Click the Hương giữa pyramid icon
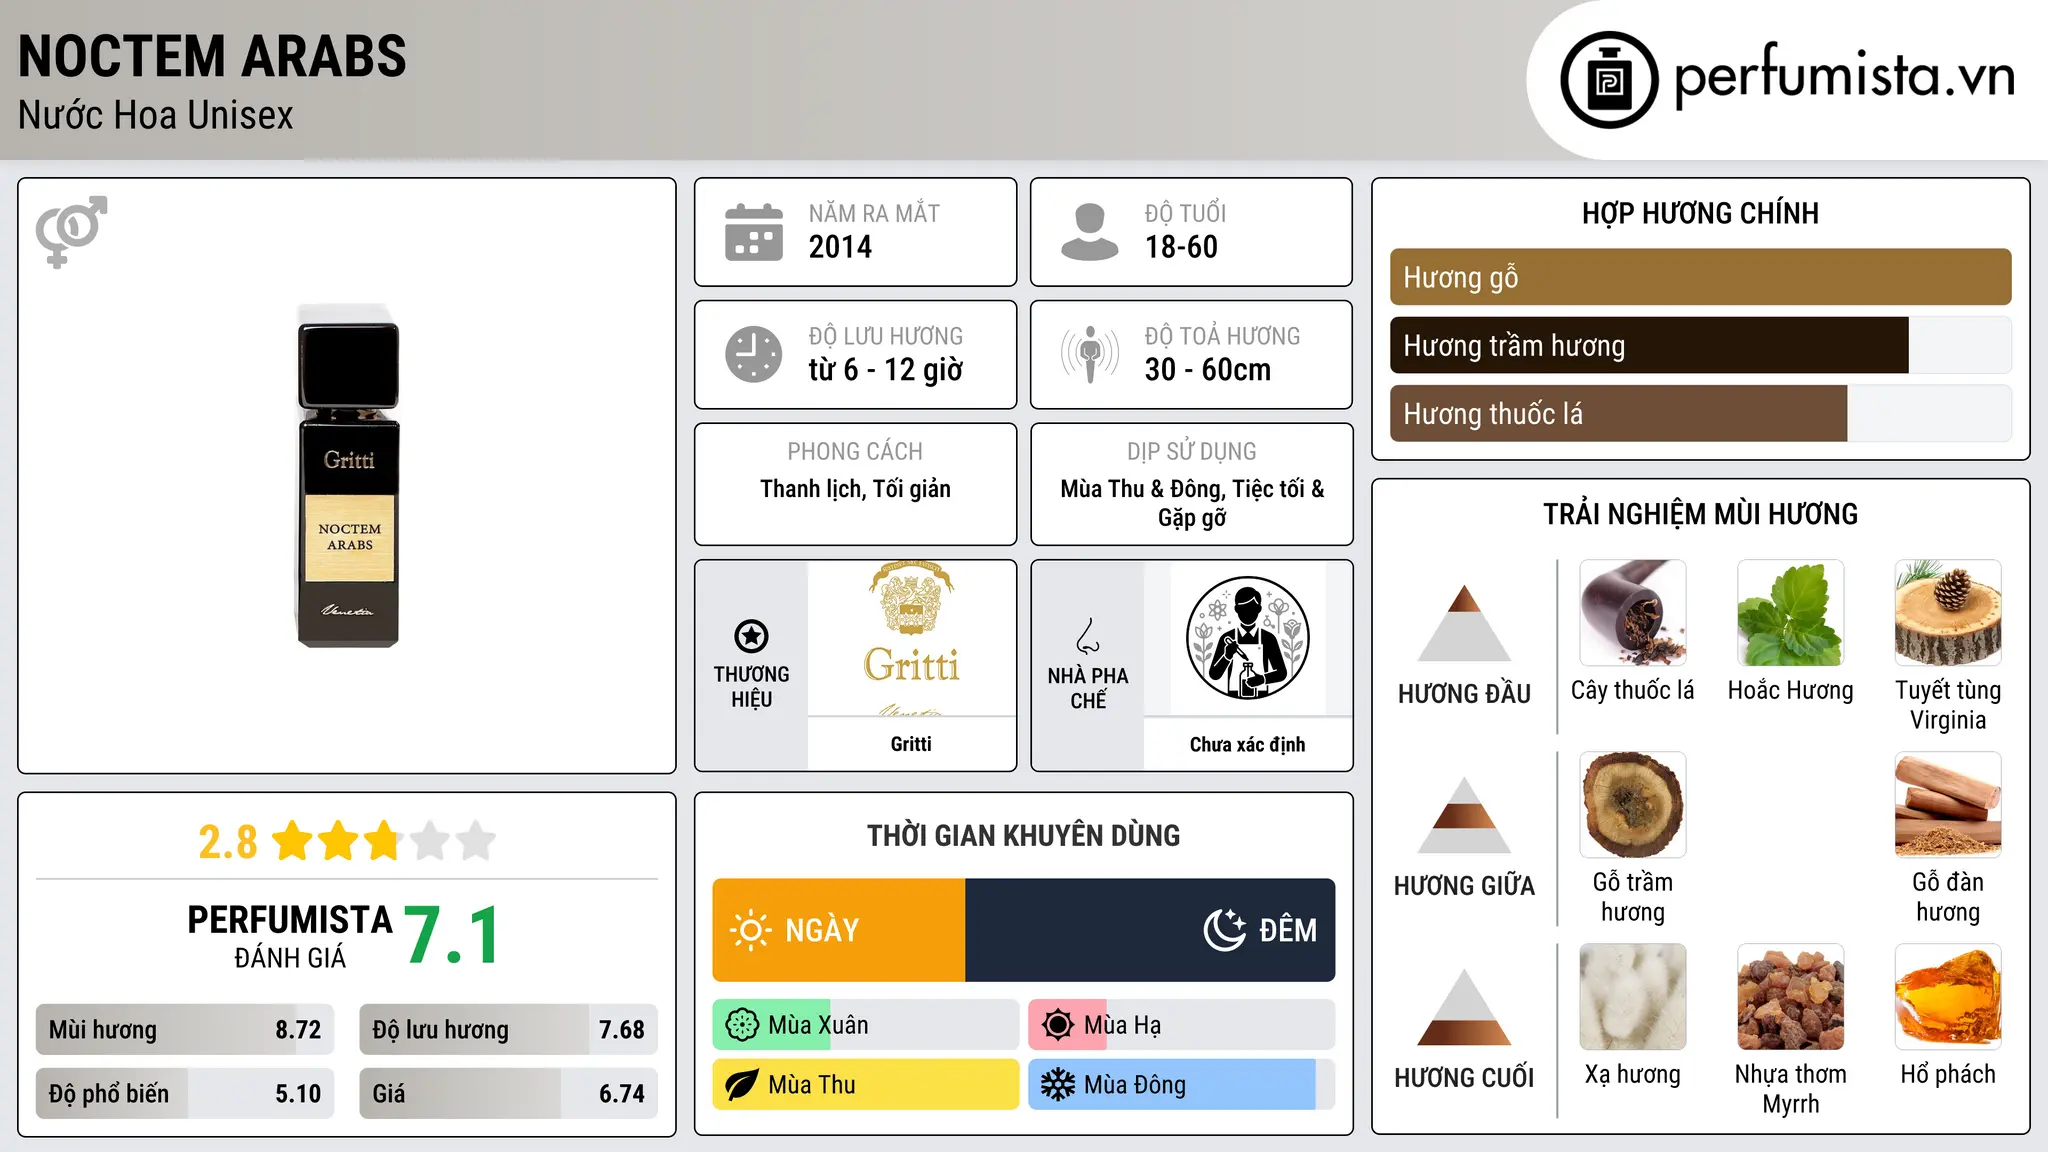2048x1152 pixels. point(1465,815)
